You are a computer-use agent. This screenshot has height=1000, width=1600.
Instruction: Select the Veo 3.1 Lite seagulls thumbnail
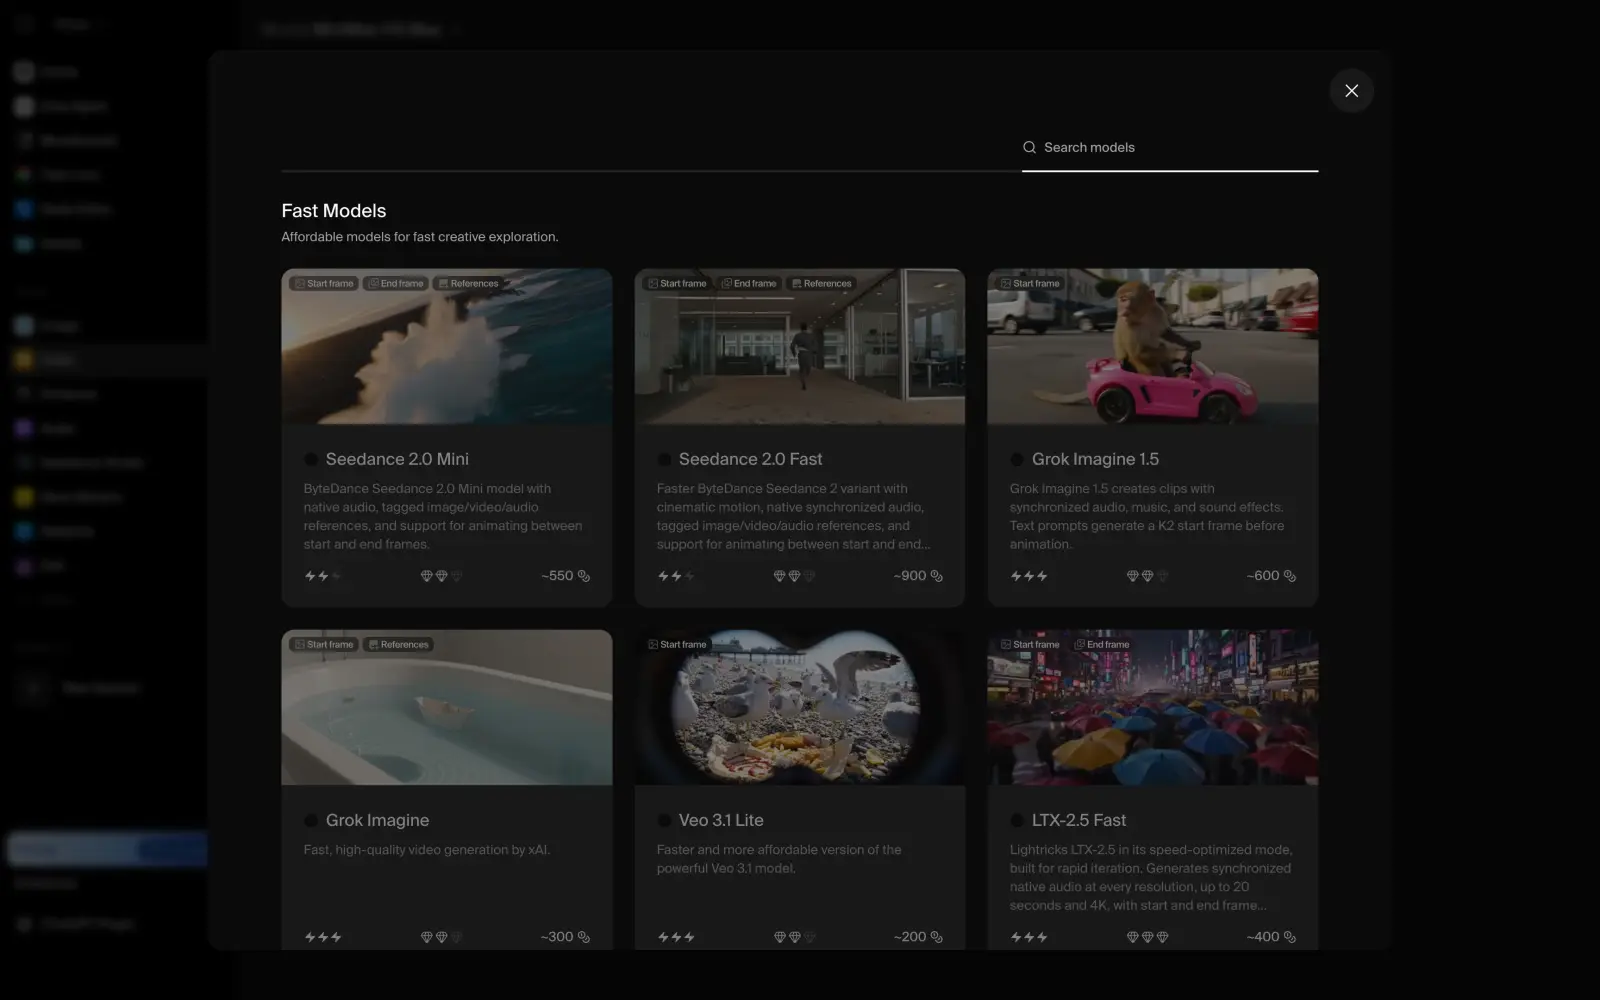(800, 707)
